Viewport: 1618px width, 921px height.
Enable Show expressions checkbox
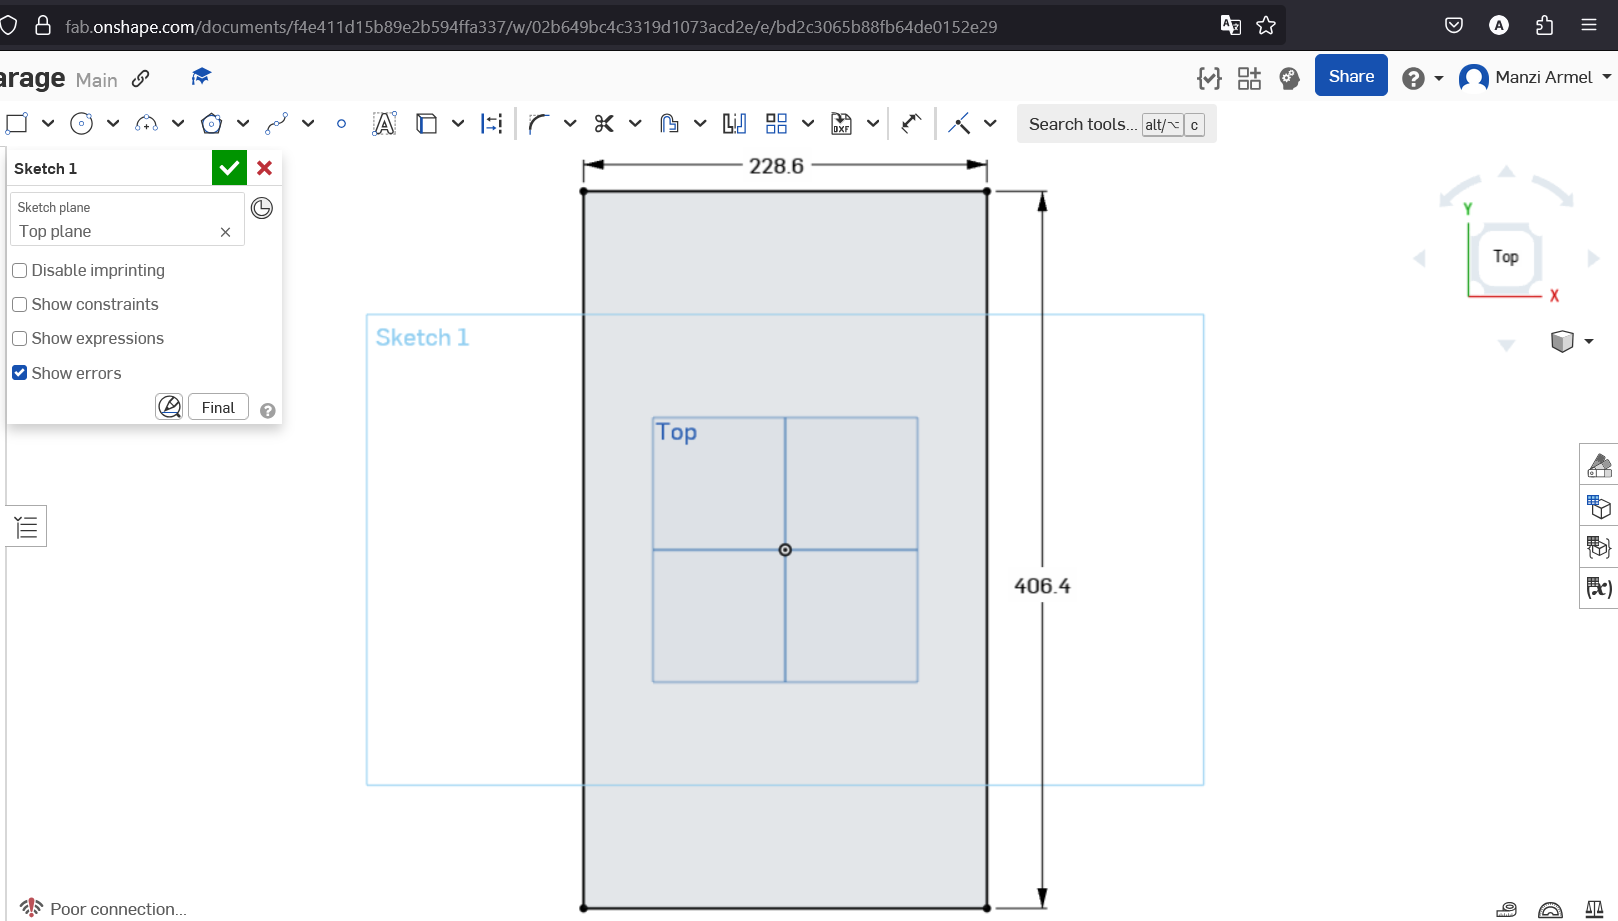point(19,339)
